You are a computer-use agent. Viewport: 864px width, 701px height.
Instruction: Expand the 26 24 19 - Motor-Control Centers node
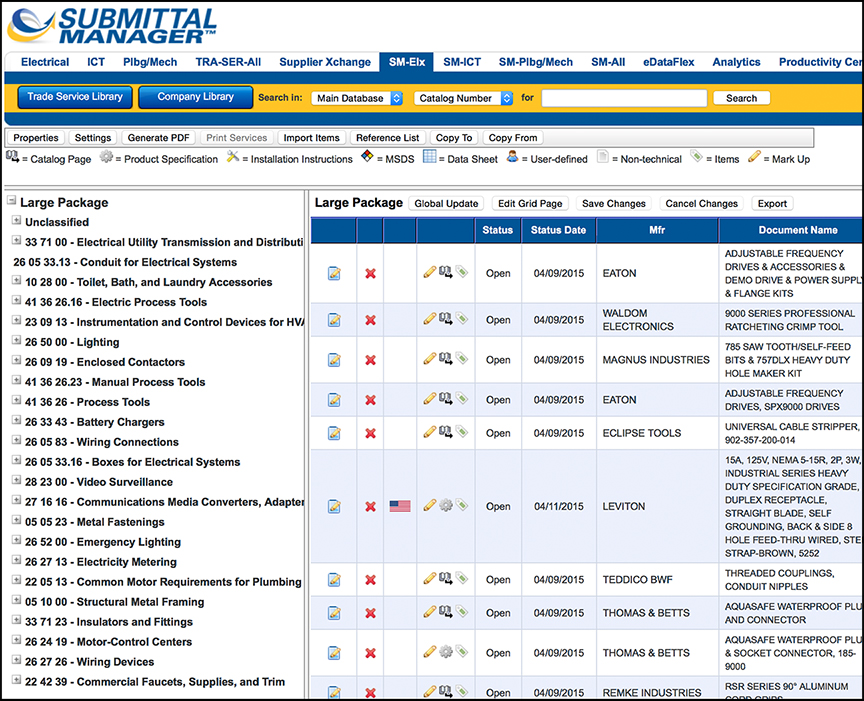click(x=17, y=640)
